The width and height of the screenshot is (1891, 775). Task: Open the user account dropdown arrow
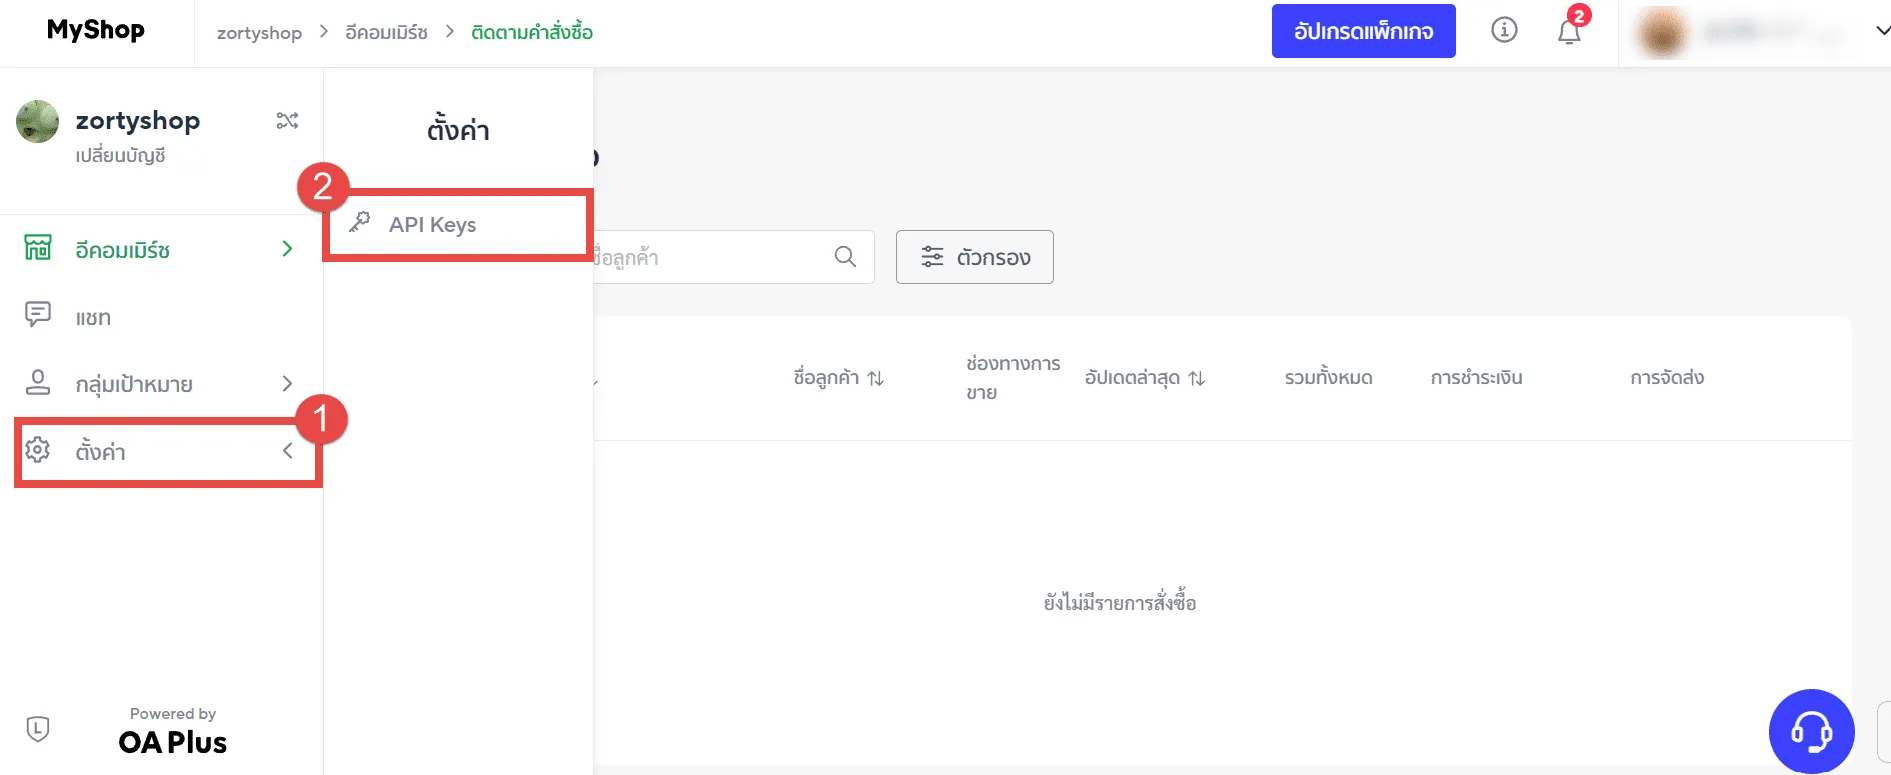pos(1881,31)
